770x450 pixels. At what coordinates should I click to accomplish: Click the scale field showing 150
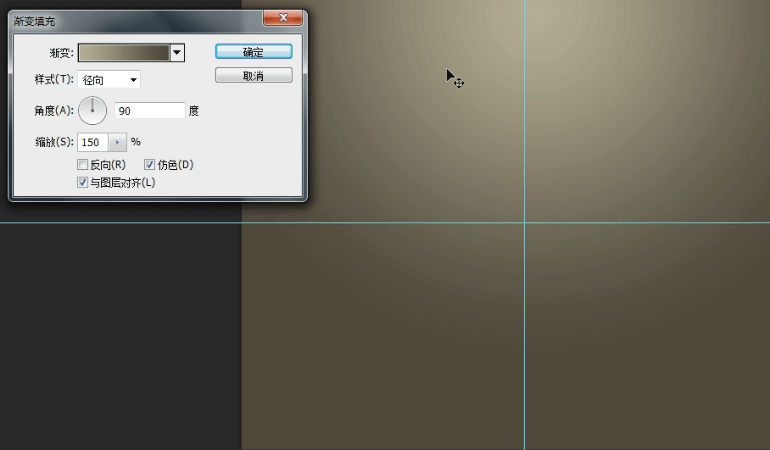coord(92,142)
